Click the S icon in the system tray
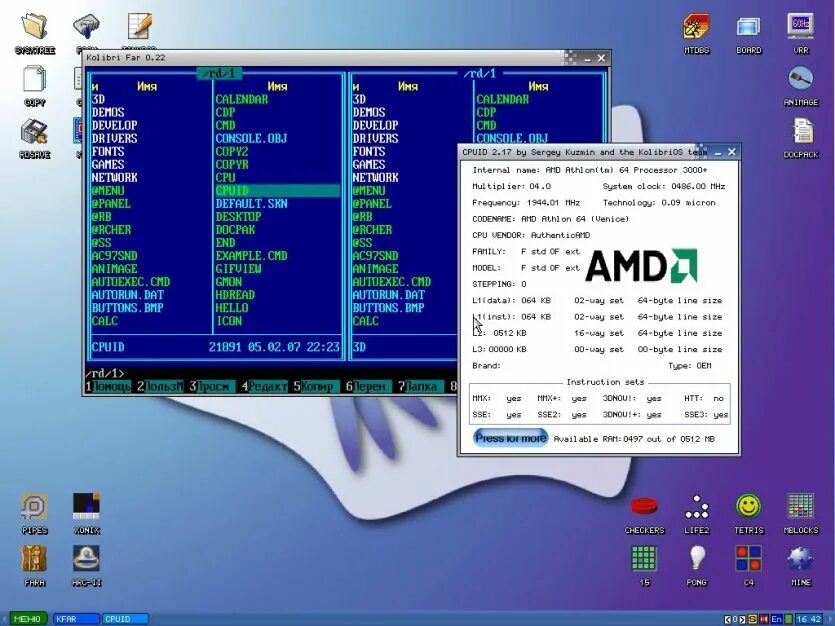835x626 pixels. 753,619
